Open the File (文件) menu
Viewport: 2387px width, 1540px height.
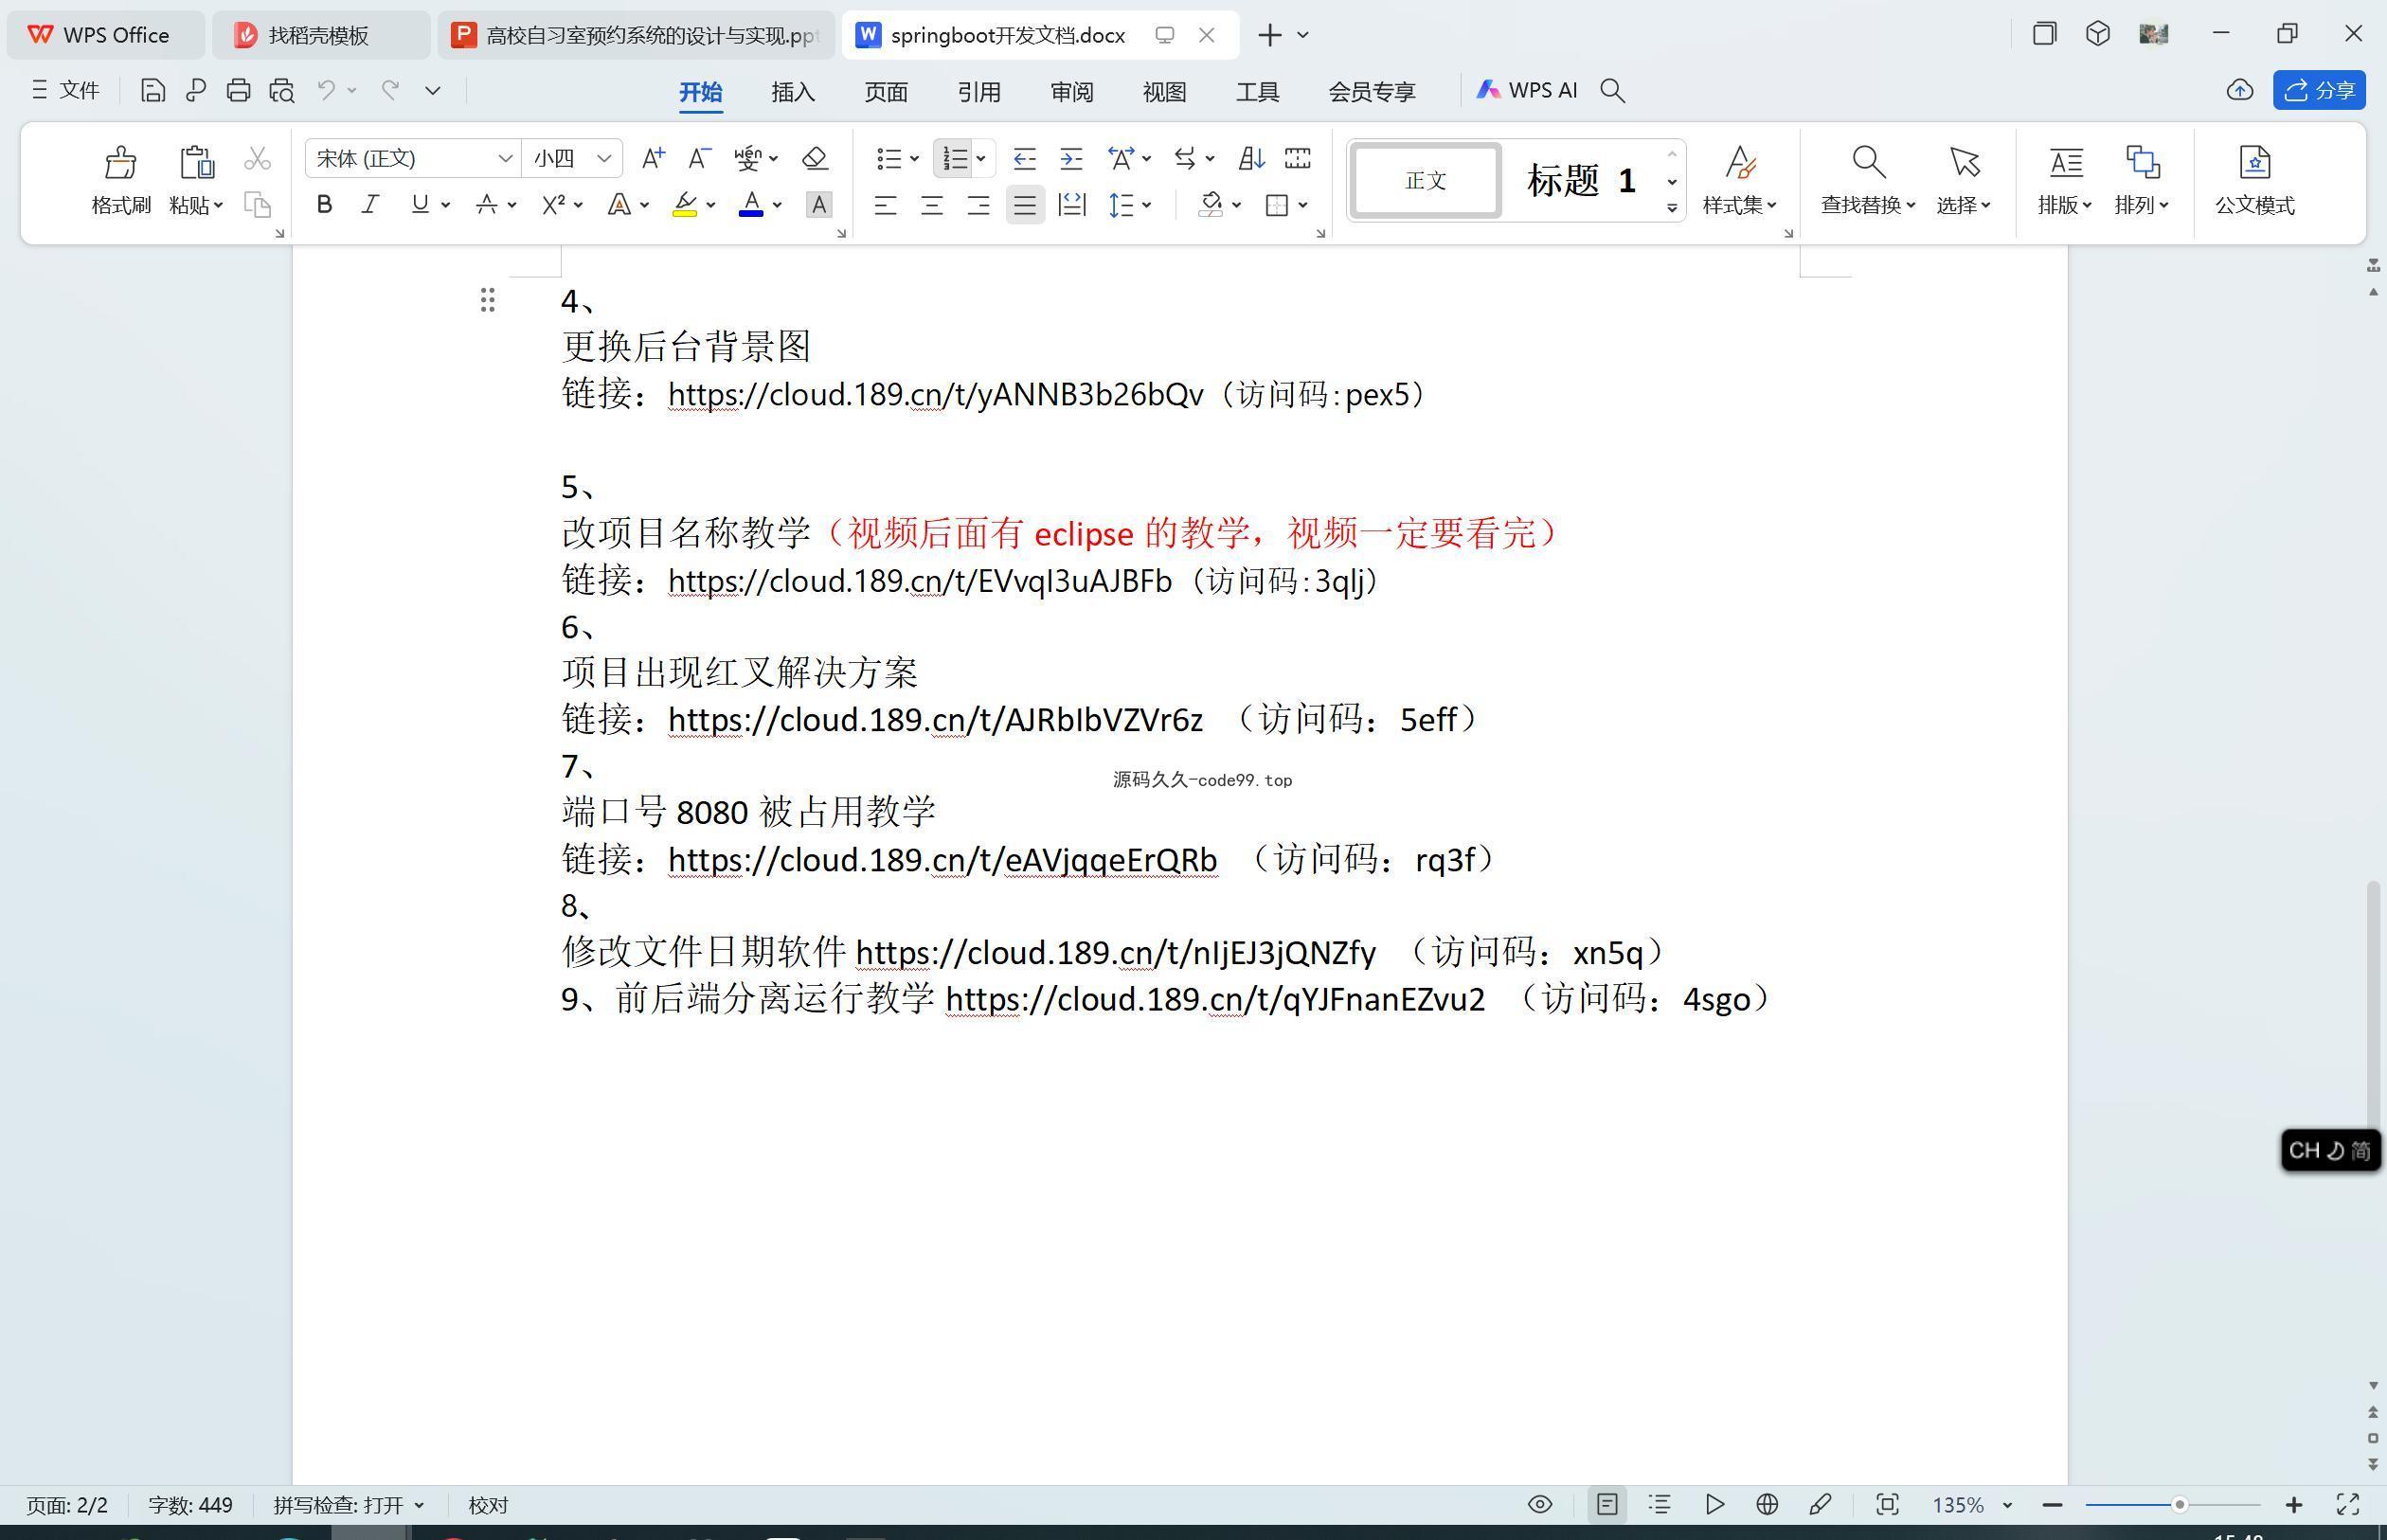click(x=66, y=91)
